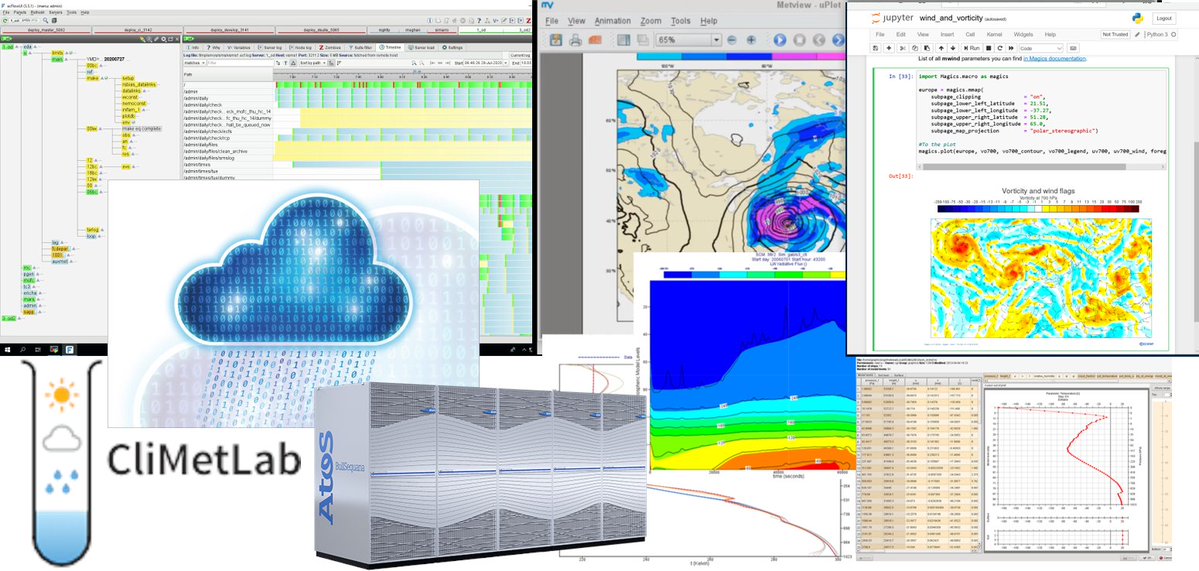1199x571 pixels.
Task: Open Windows Task View from taskbar
Action: 37,349
